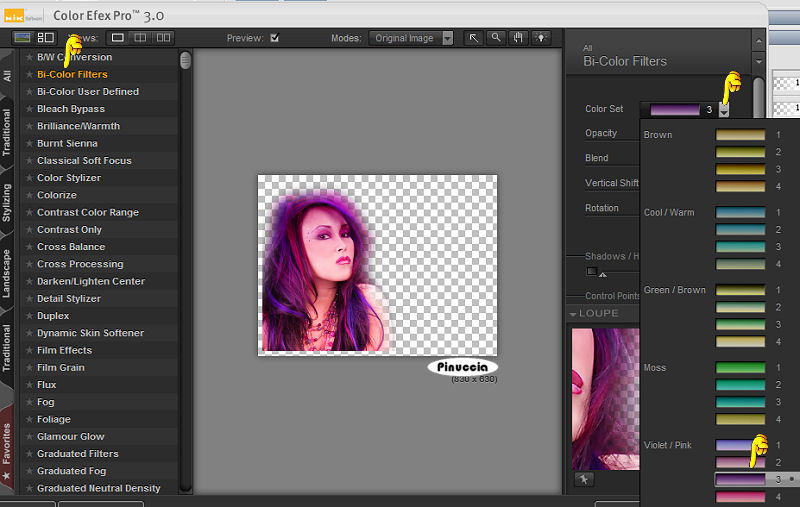Click the pin icon below the loupe

click(586, 480)
